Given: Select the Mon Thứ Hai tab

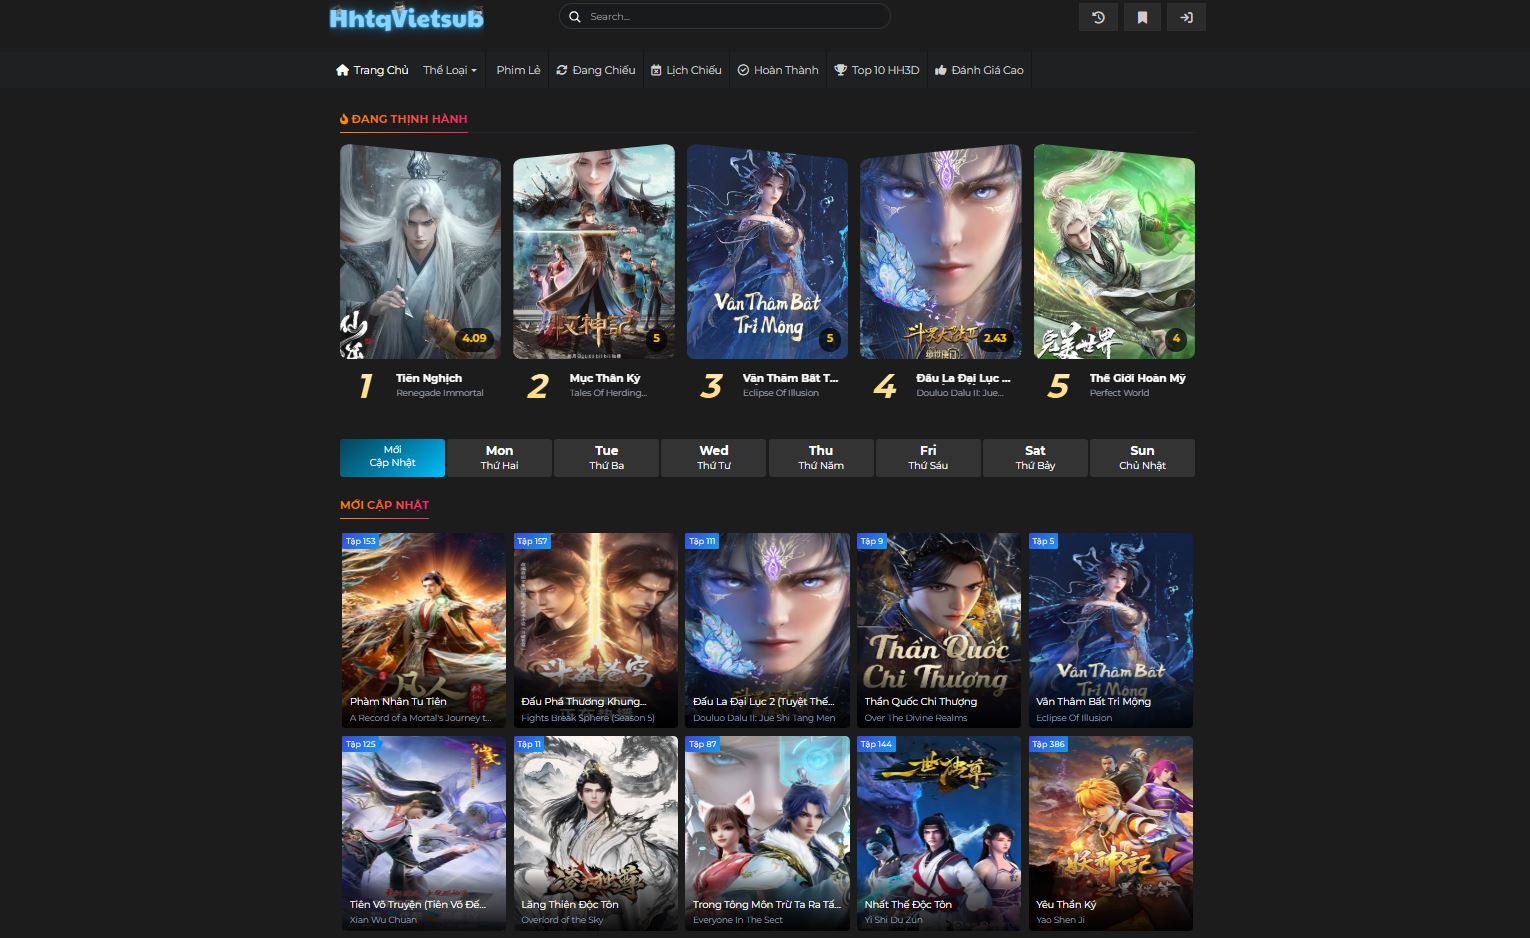Looking at the screenshot, I should [x=499, y=457].
